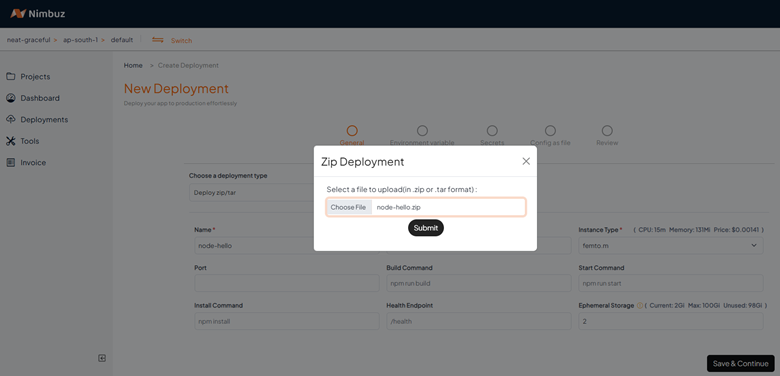Click the Ephemeral Storage info icon
Screen dimensions: 780x376
point(640,305)
